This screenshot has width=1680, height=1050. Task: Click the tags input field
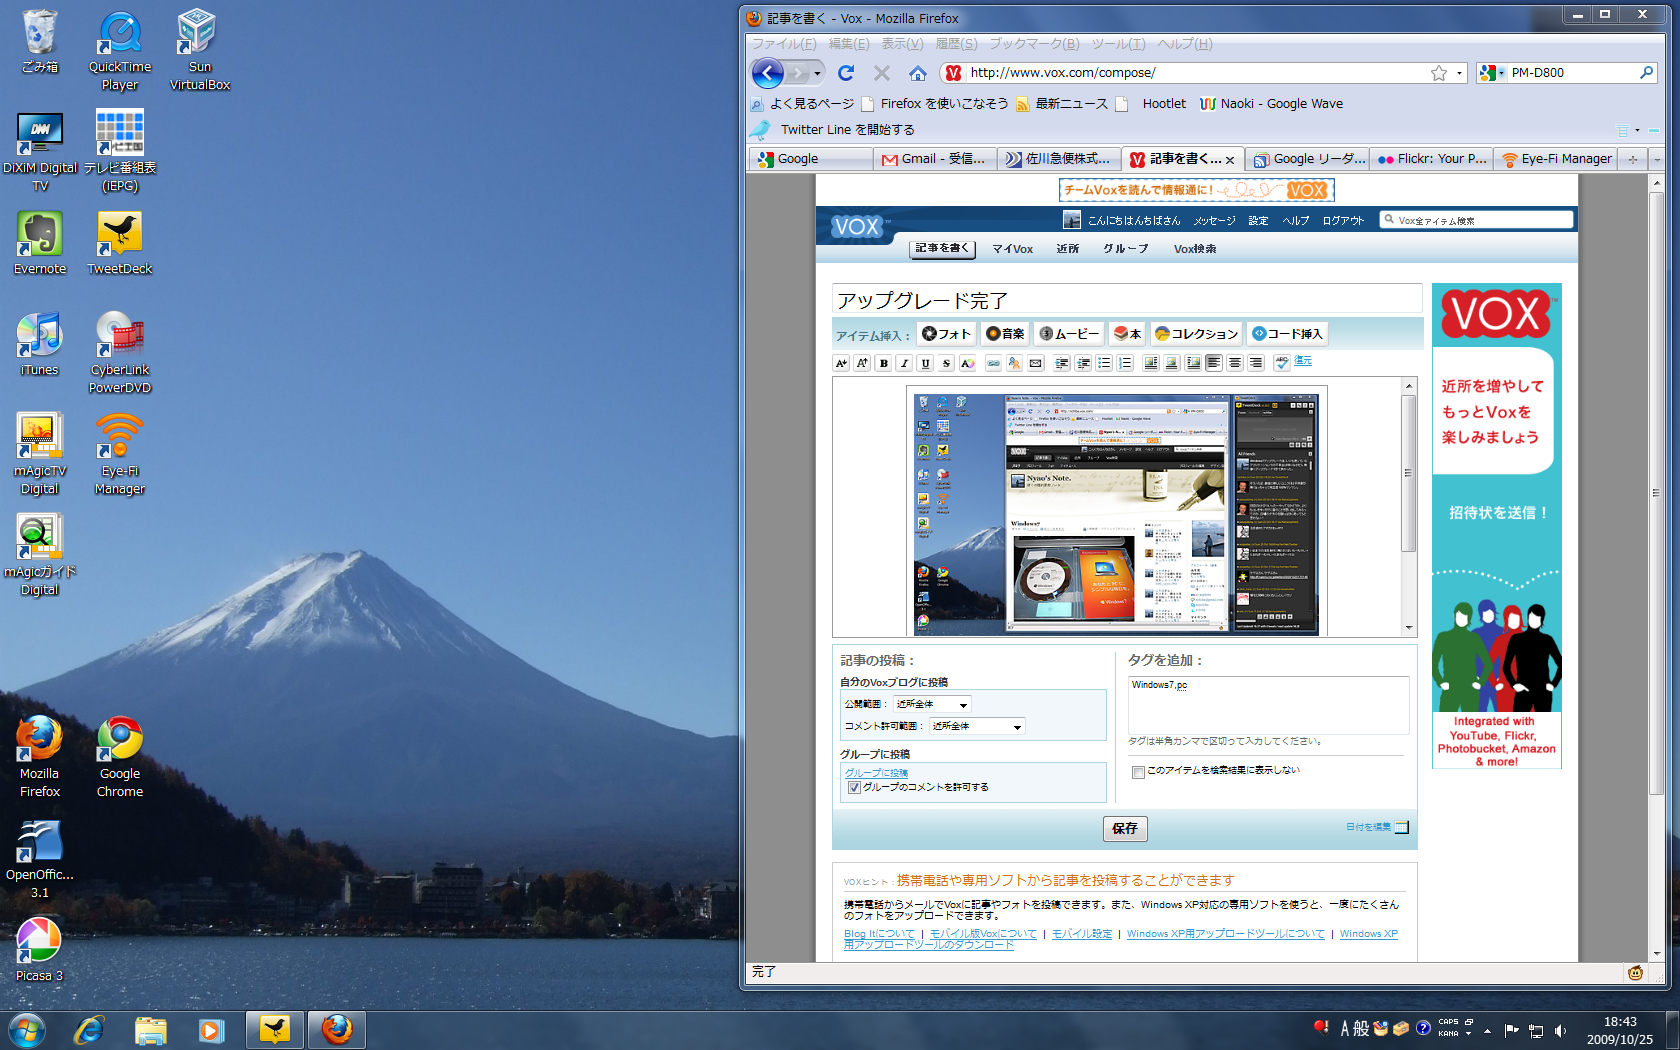(1268, 705)
